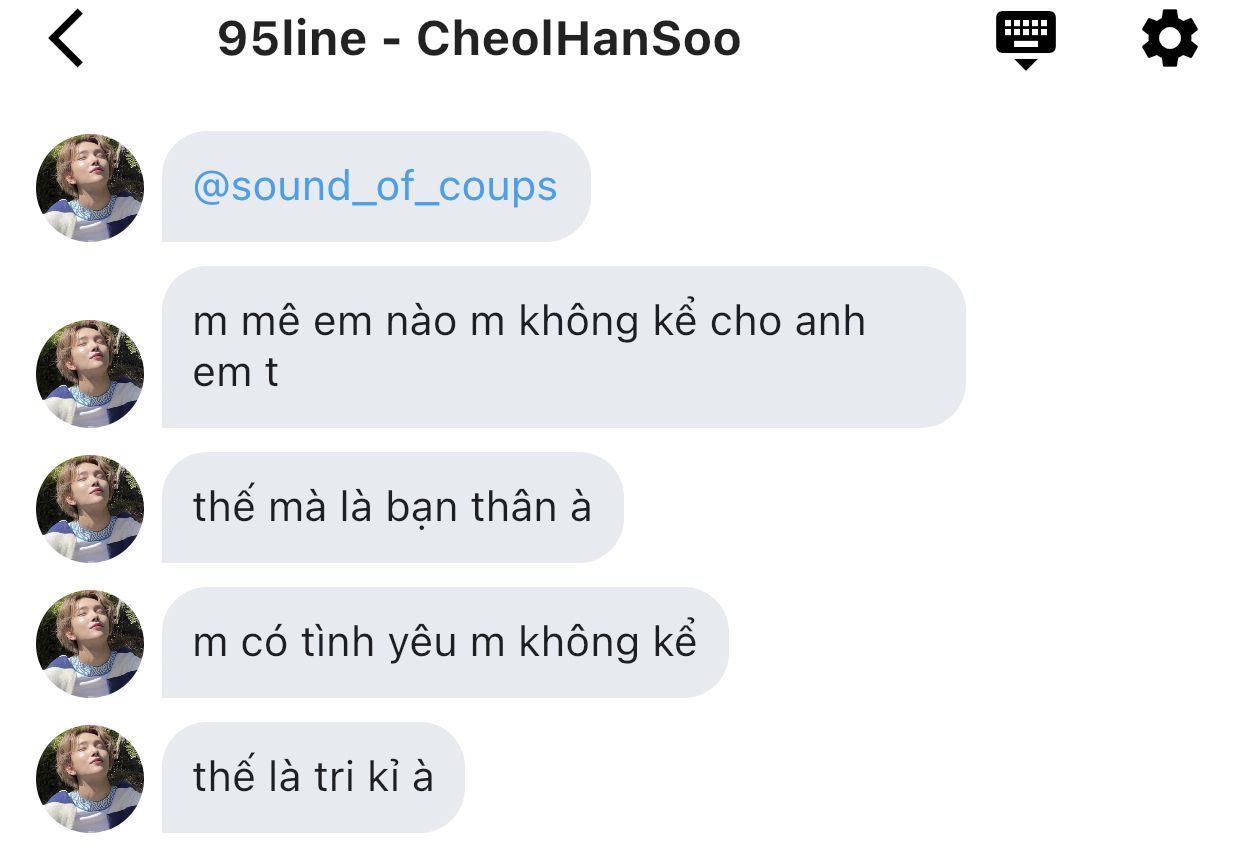Select the avatar next to 'm có tình yêu m không kể'
Screen dimensions: 1242x853
tap(90, 643)
